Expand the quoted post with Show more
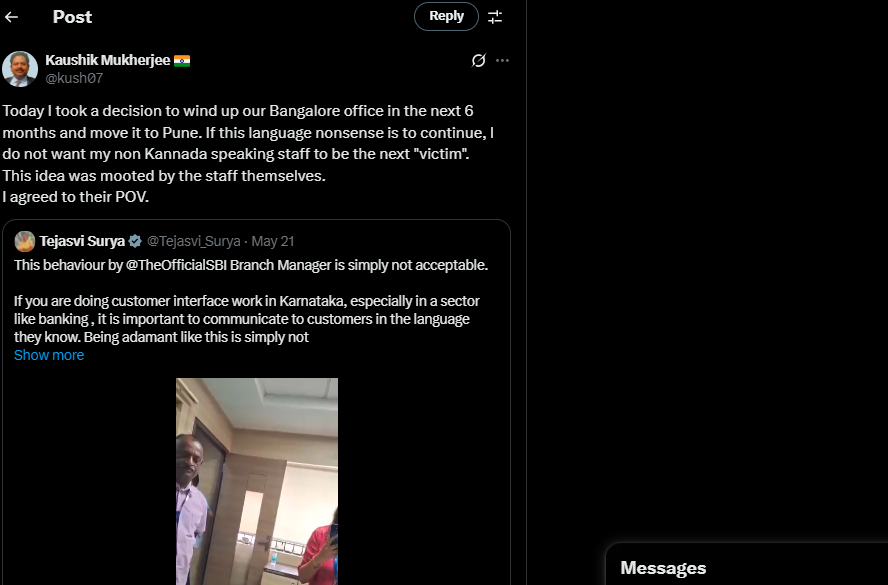888x585 pixels. pos(49,355)
